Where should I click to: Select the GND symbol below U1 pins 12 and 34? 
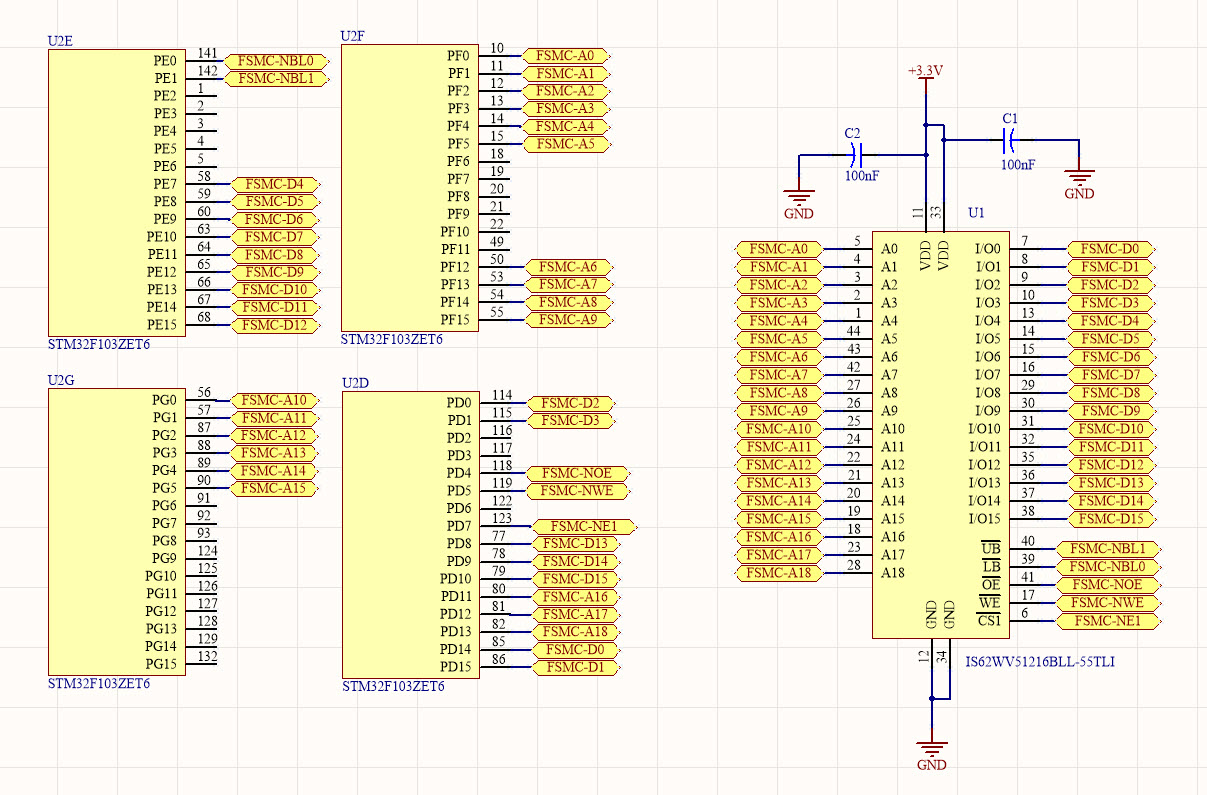pyautogui.click(x=932, y=755)
